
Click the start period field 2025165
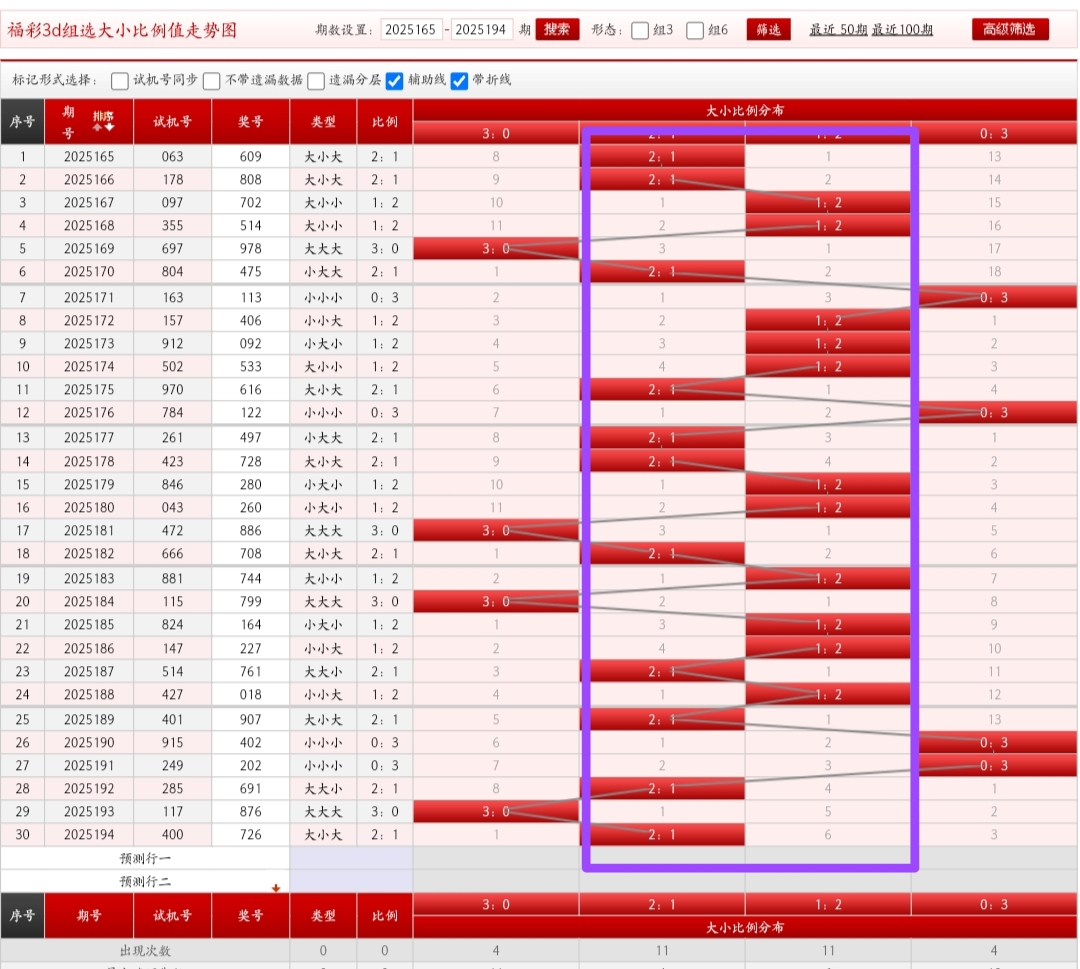click(x=411, y=30)
